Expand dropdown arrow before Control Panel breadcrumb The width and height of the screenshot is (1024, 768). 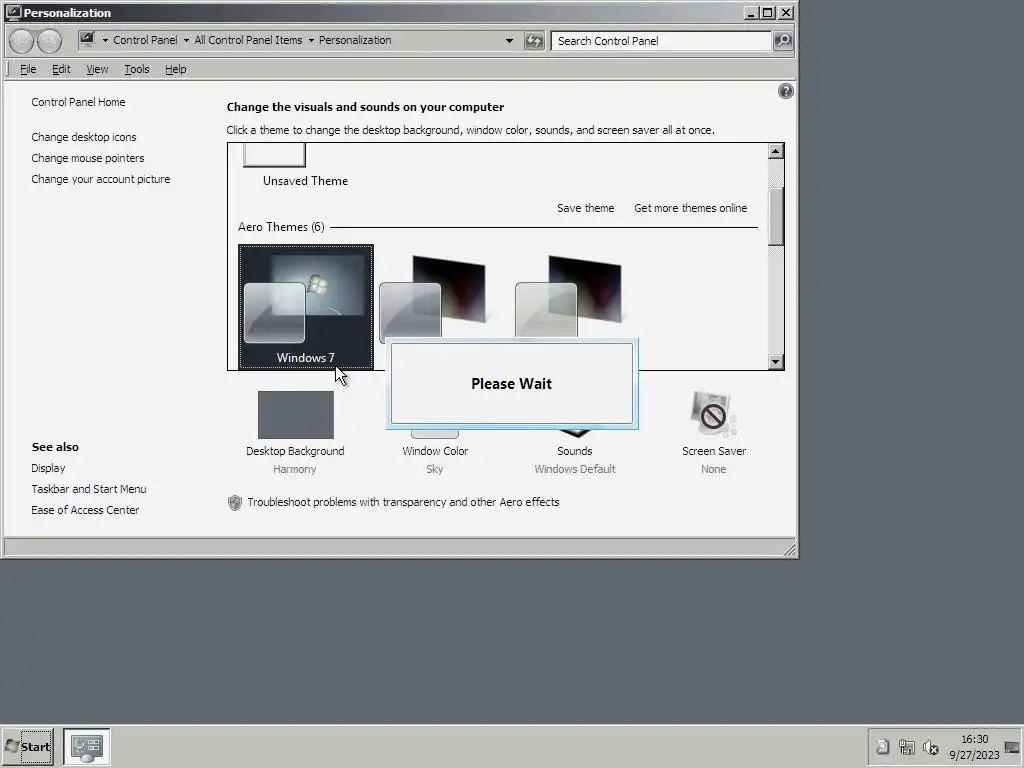point(105,40)
